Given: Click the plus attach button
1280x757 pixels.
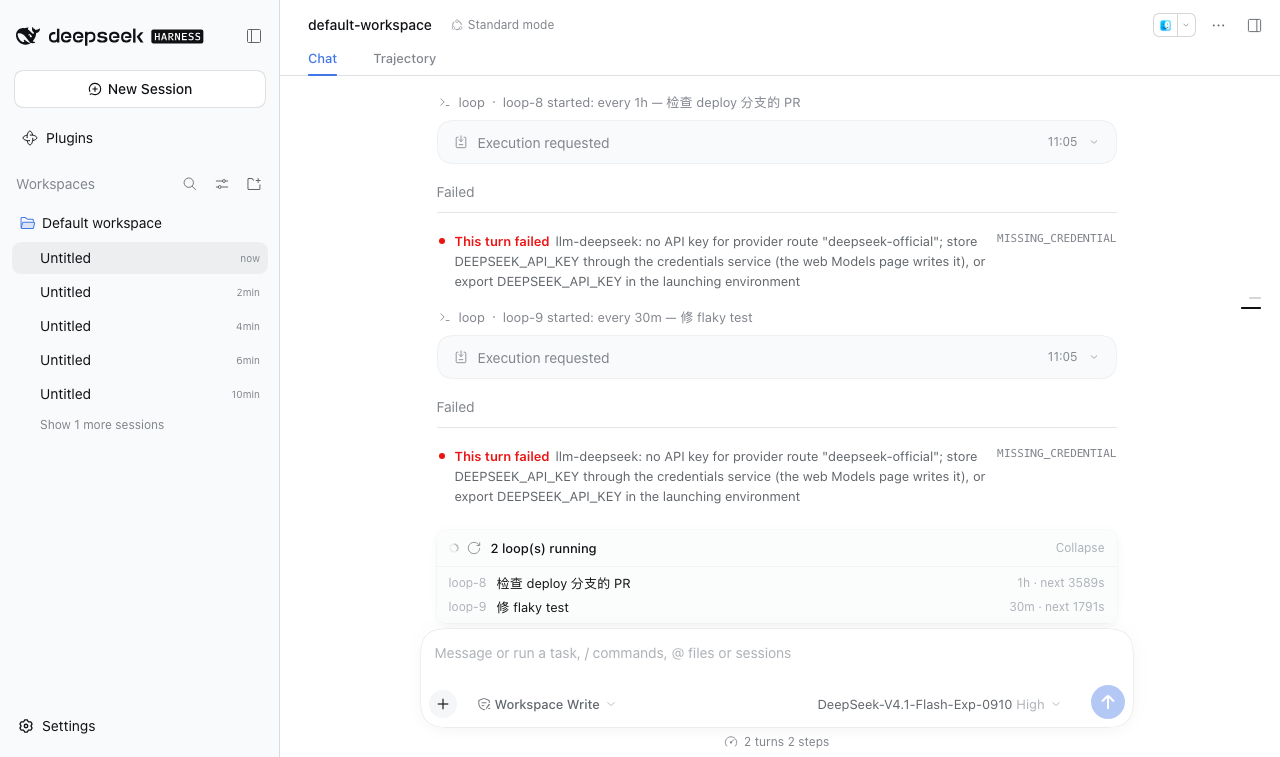Looking at the screenshot, I should [x=443, y=704].
